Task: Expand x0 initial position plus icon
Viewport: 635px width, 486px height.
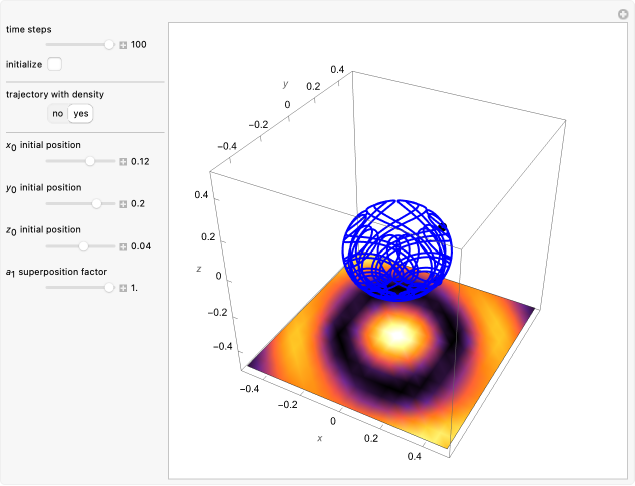Action: pos(123,161)
